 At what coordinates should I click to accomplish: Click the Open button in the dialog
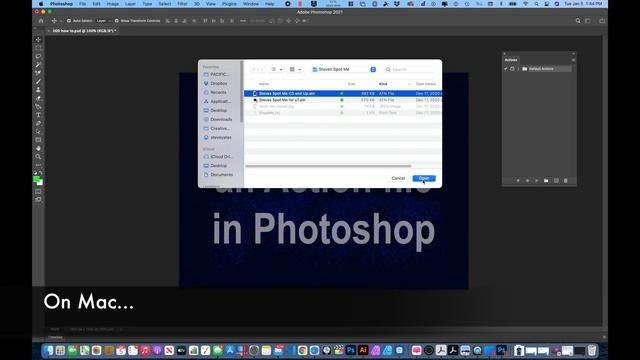click(x=424, y=178)
